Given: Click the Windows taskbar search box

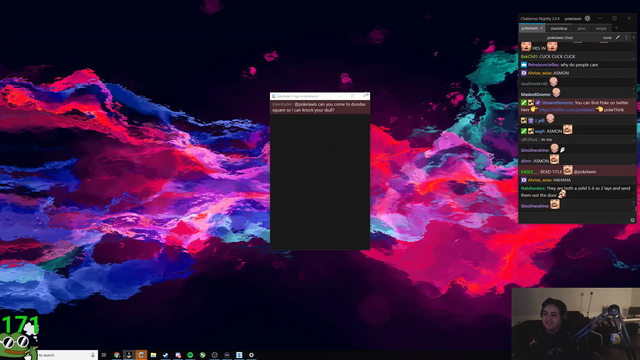Looking at the screenshot, I should coord(67,355).
